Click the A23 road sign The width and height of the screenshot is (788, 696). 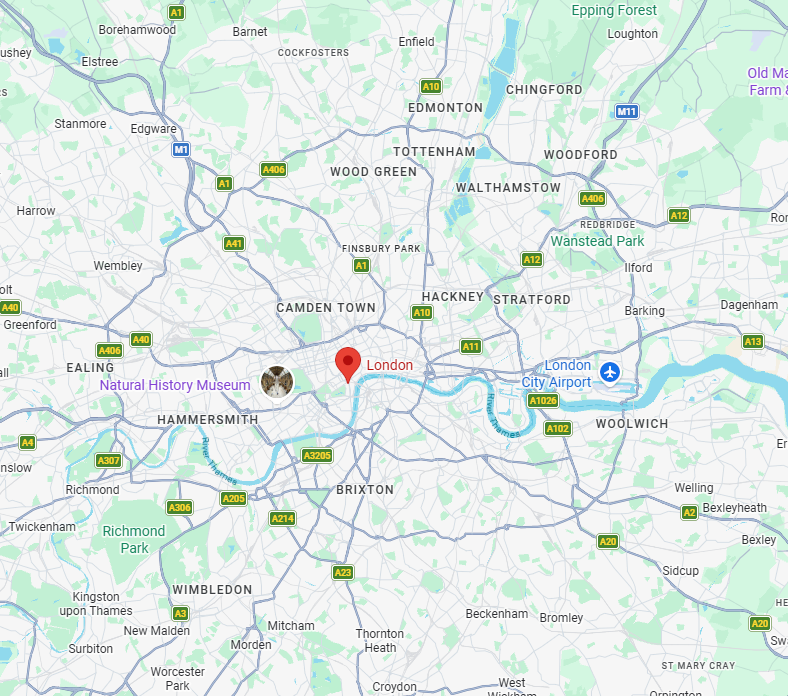click(343, 572)
